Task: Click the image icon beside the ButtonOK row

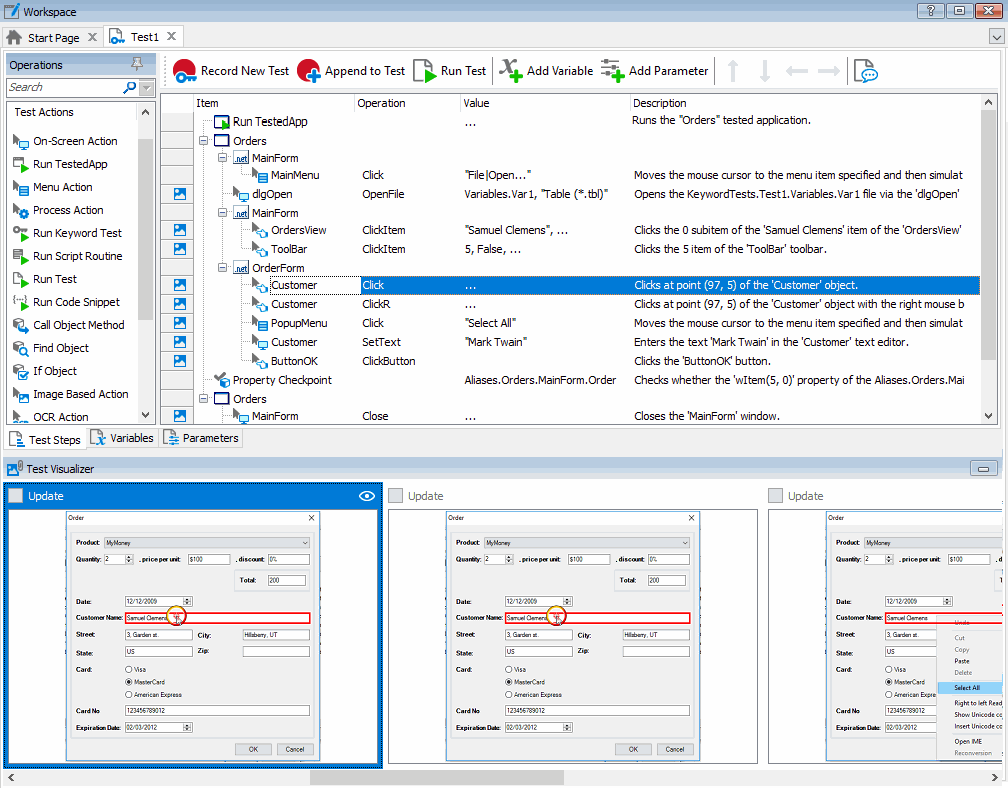Action: click(180, 361)
